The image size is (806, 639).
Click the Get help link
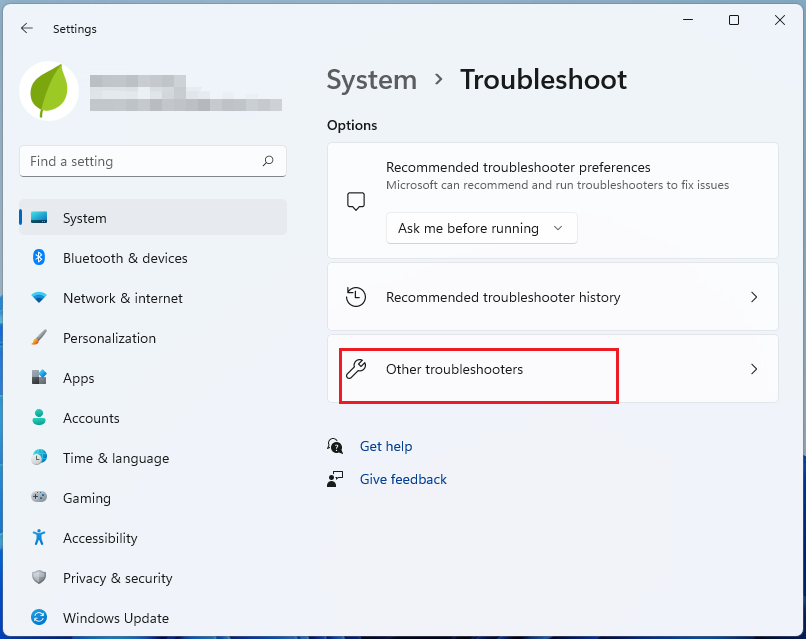pos(386,446)
